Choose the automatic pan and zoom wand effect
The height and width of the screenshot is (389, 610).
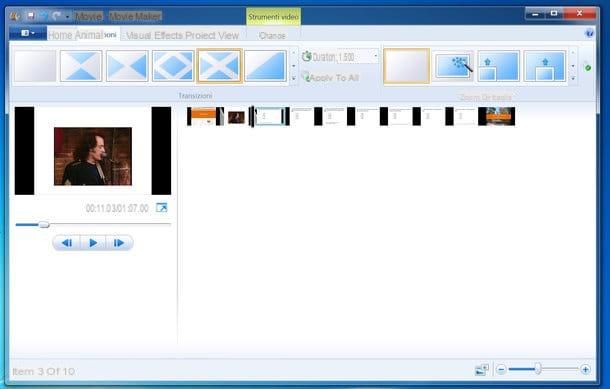click(453, 65)
